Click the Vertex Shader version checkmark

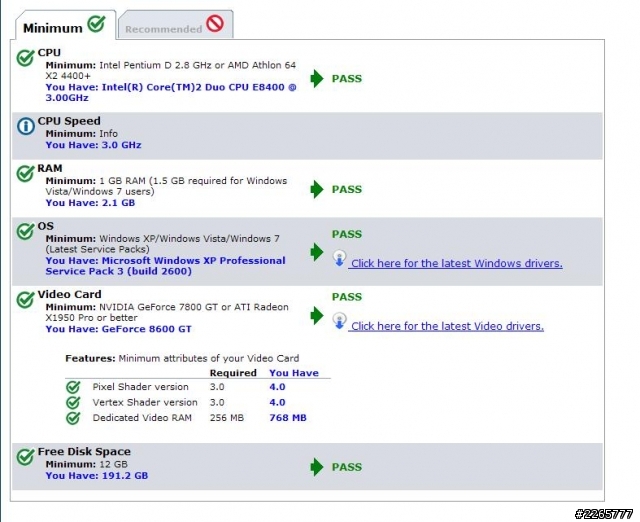point(73,402)
